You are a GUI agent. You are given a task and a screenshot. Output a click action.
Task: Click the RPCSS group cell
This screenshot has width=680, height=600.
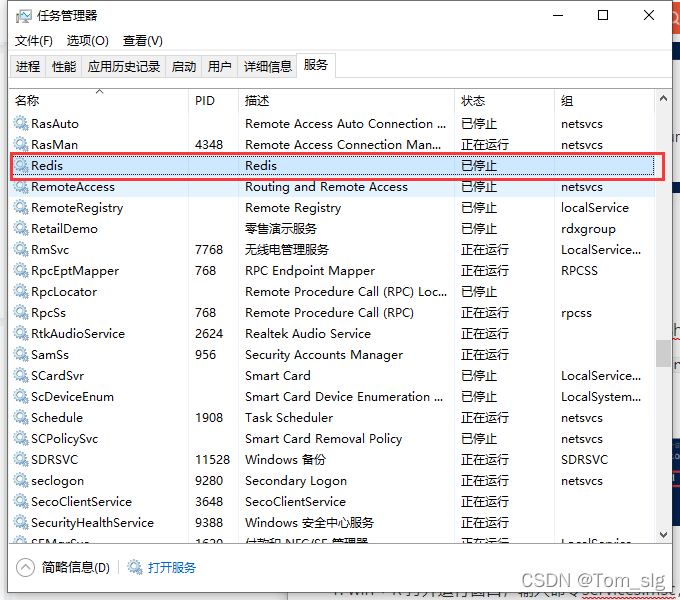[579, 271]
